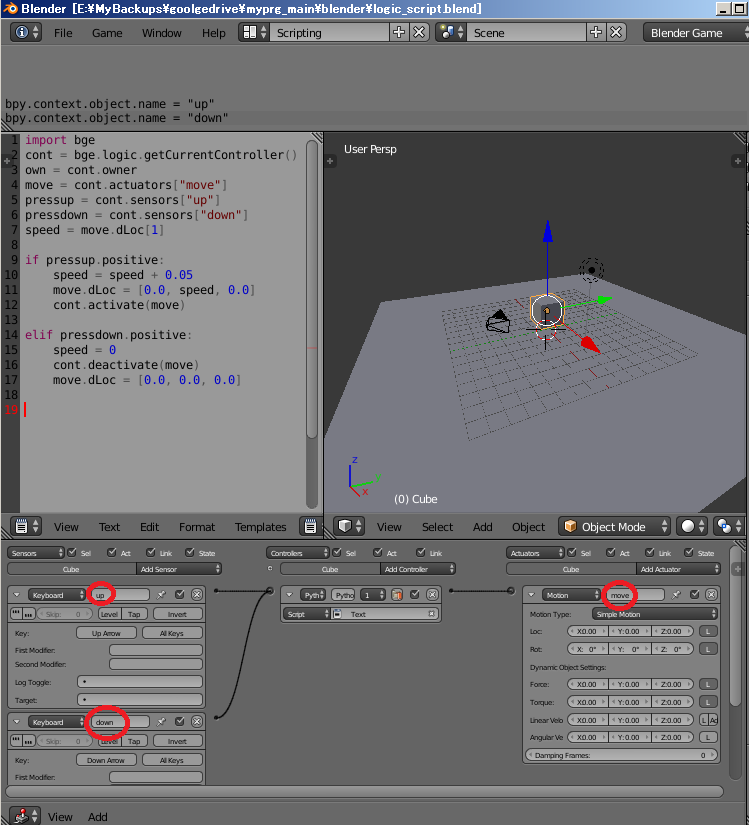Toggle the Loc local L button
Viewport: 749px width, 825px height.
tap(708, 631)
